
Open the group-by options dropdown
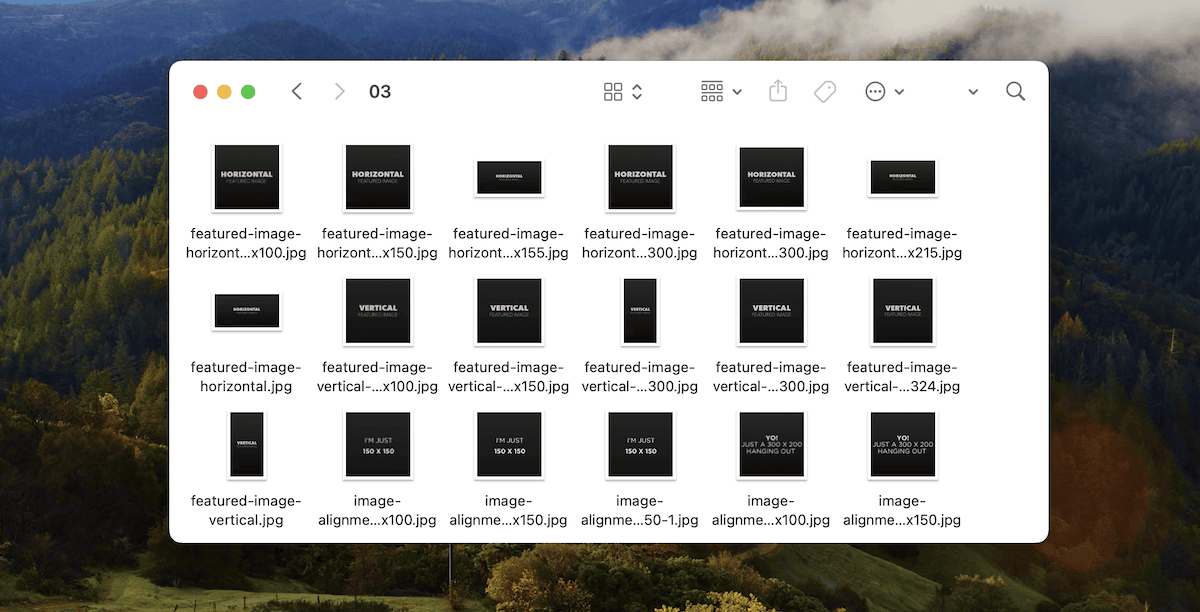[721, 92]
